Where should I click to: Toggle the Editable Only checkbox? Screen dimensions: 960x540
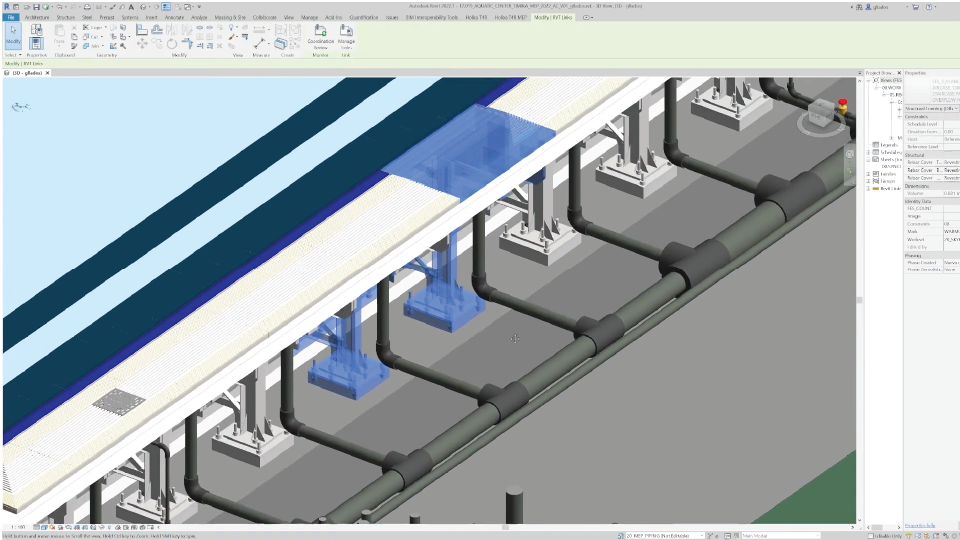(871, 535)
